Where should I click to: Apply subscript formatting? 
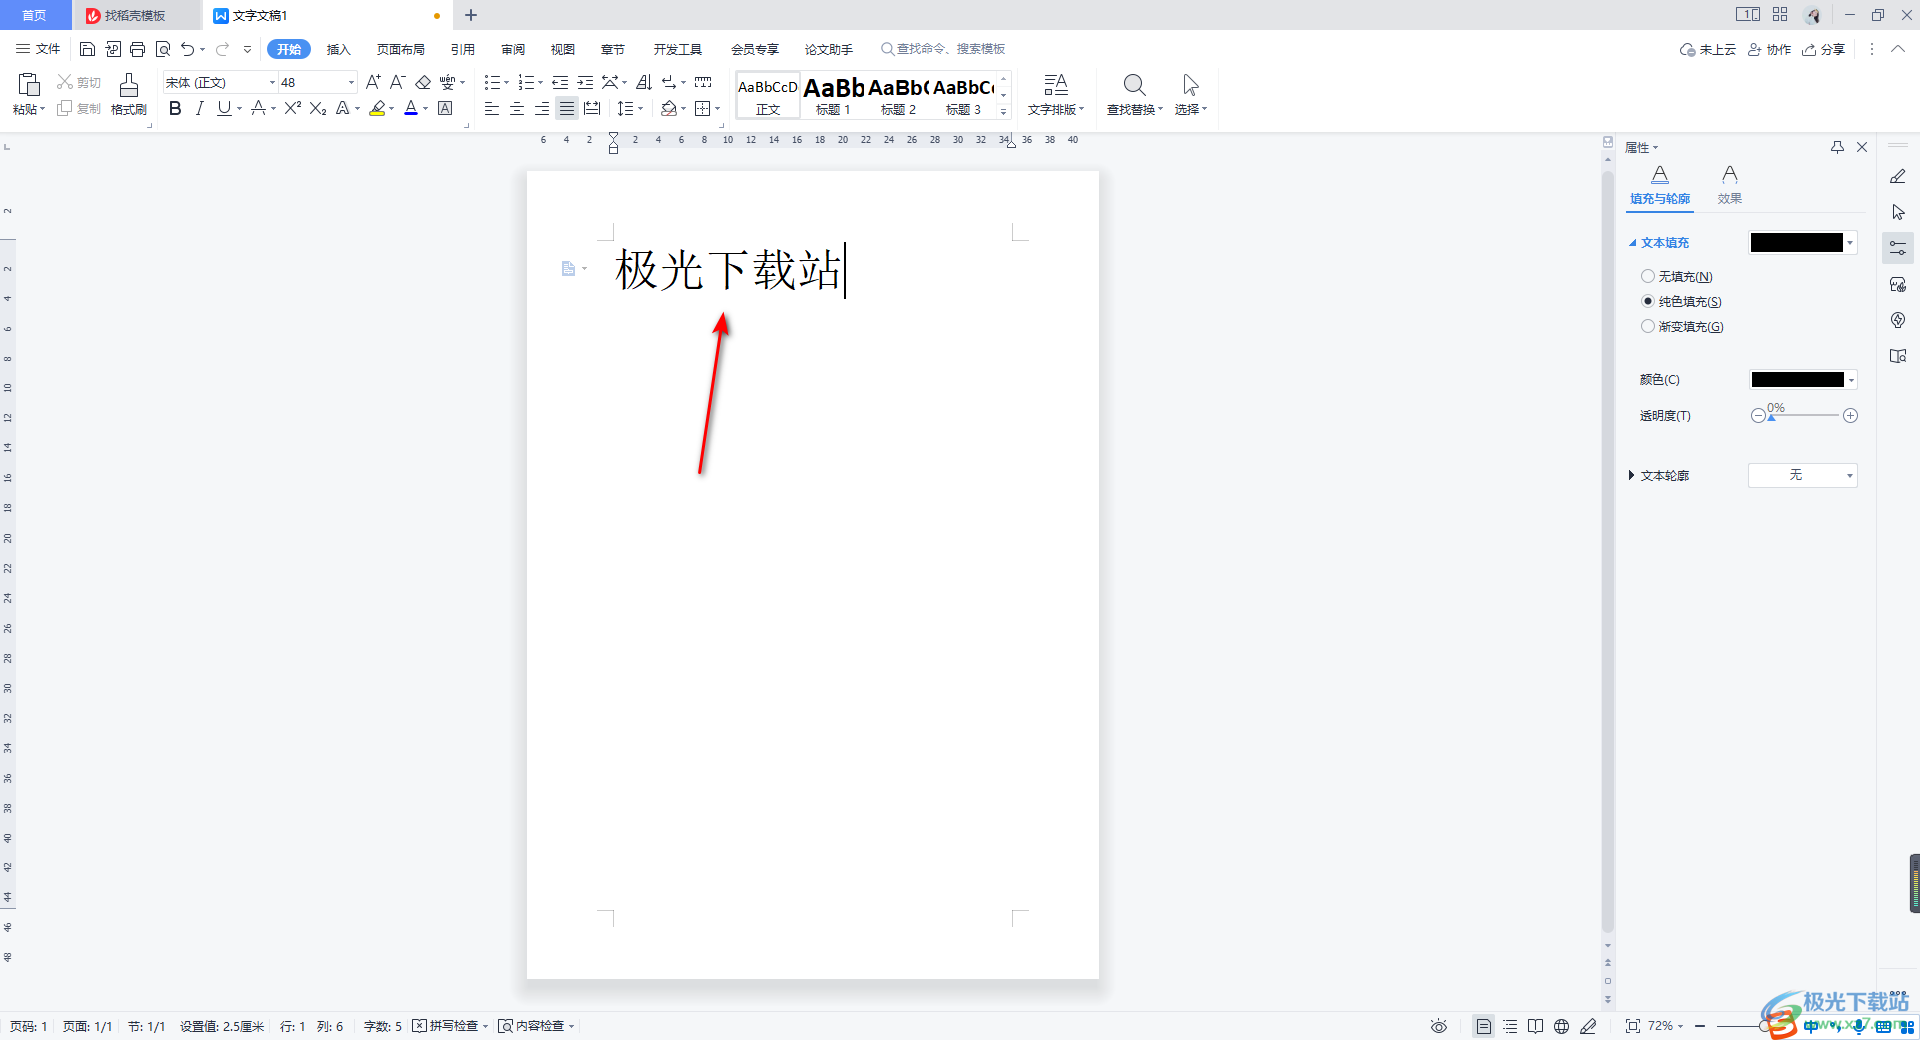pos(318,108)
